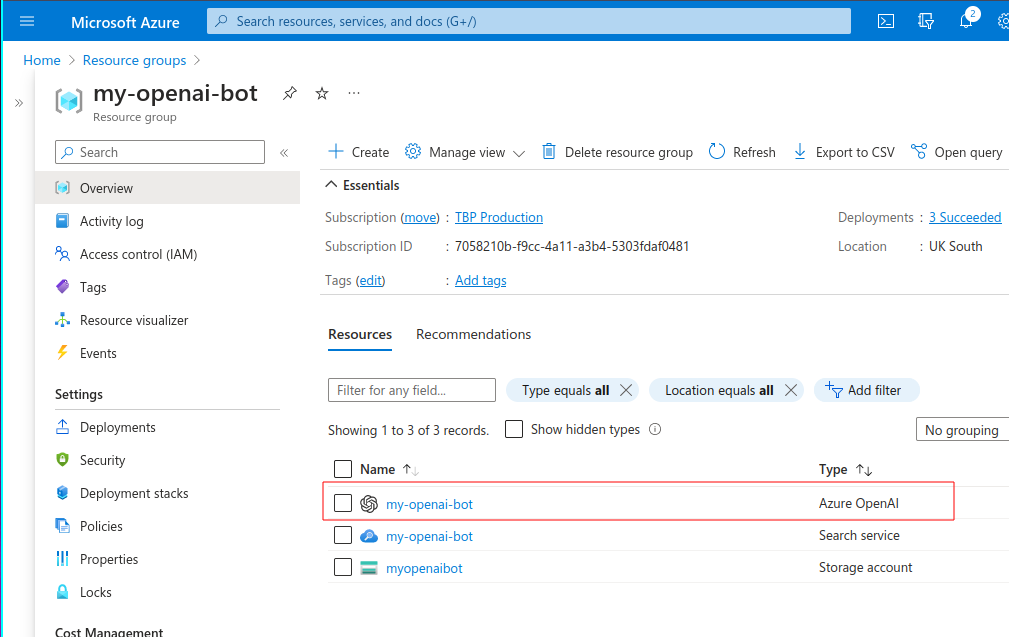The image size is (1009, 637).
Task: Click the Search service resource icon
Action: click(369, 536)
